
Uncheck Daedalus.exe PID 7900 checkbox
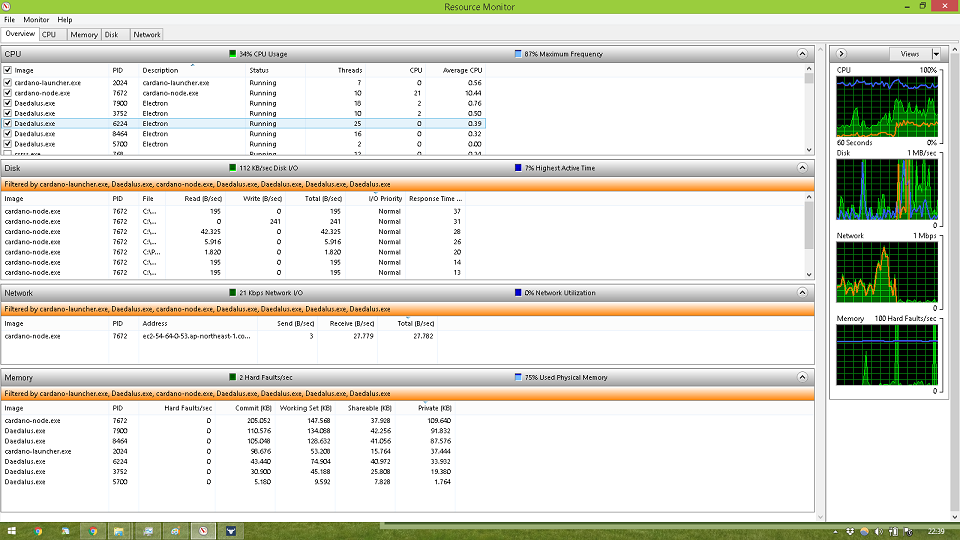point(8,103)
